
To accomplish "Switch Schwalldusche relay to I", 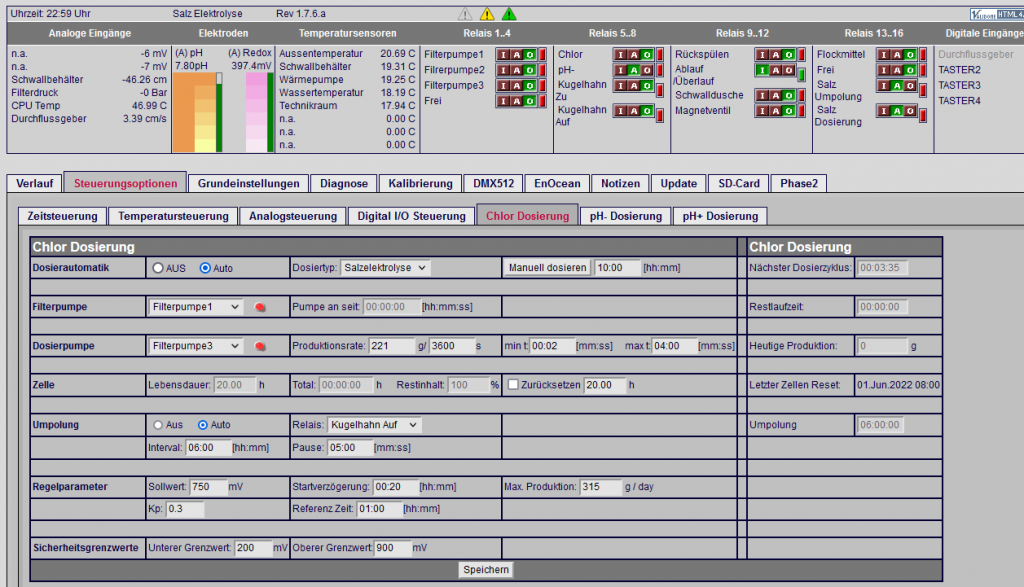I will pos(763,95).
